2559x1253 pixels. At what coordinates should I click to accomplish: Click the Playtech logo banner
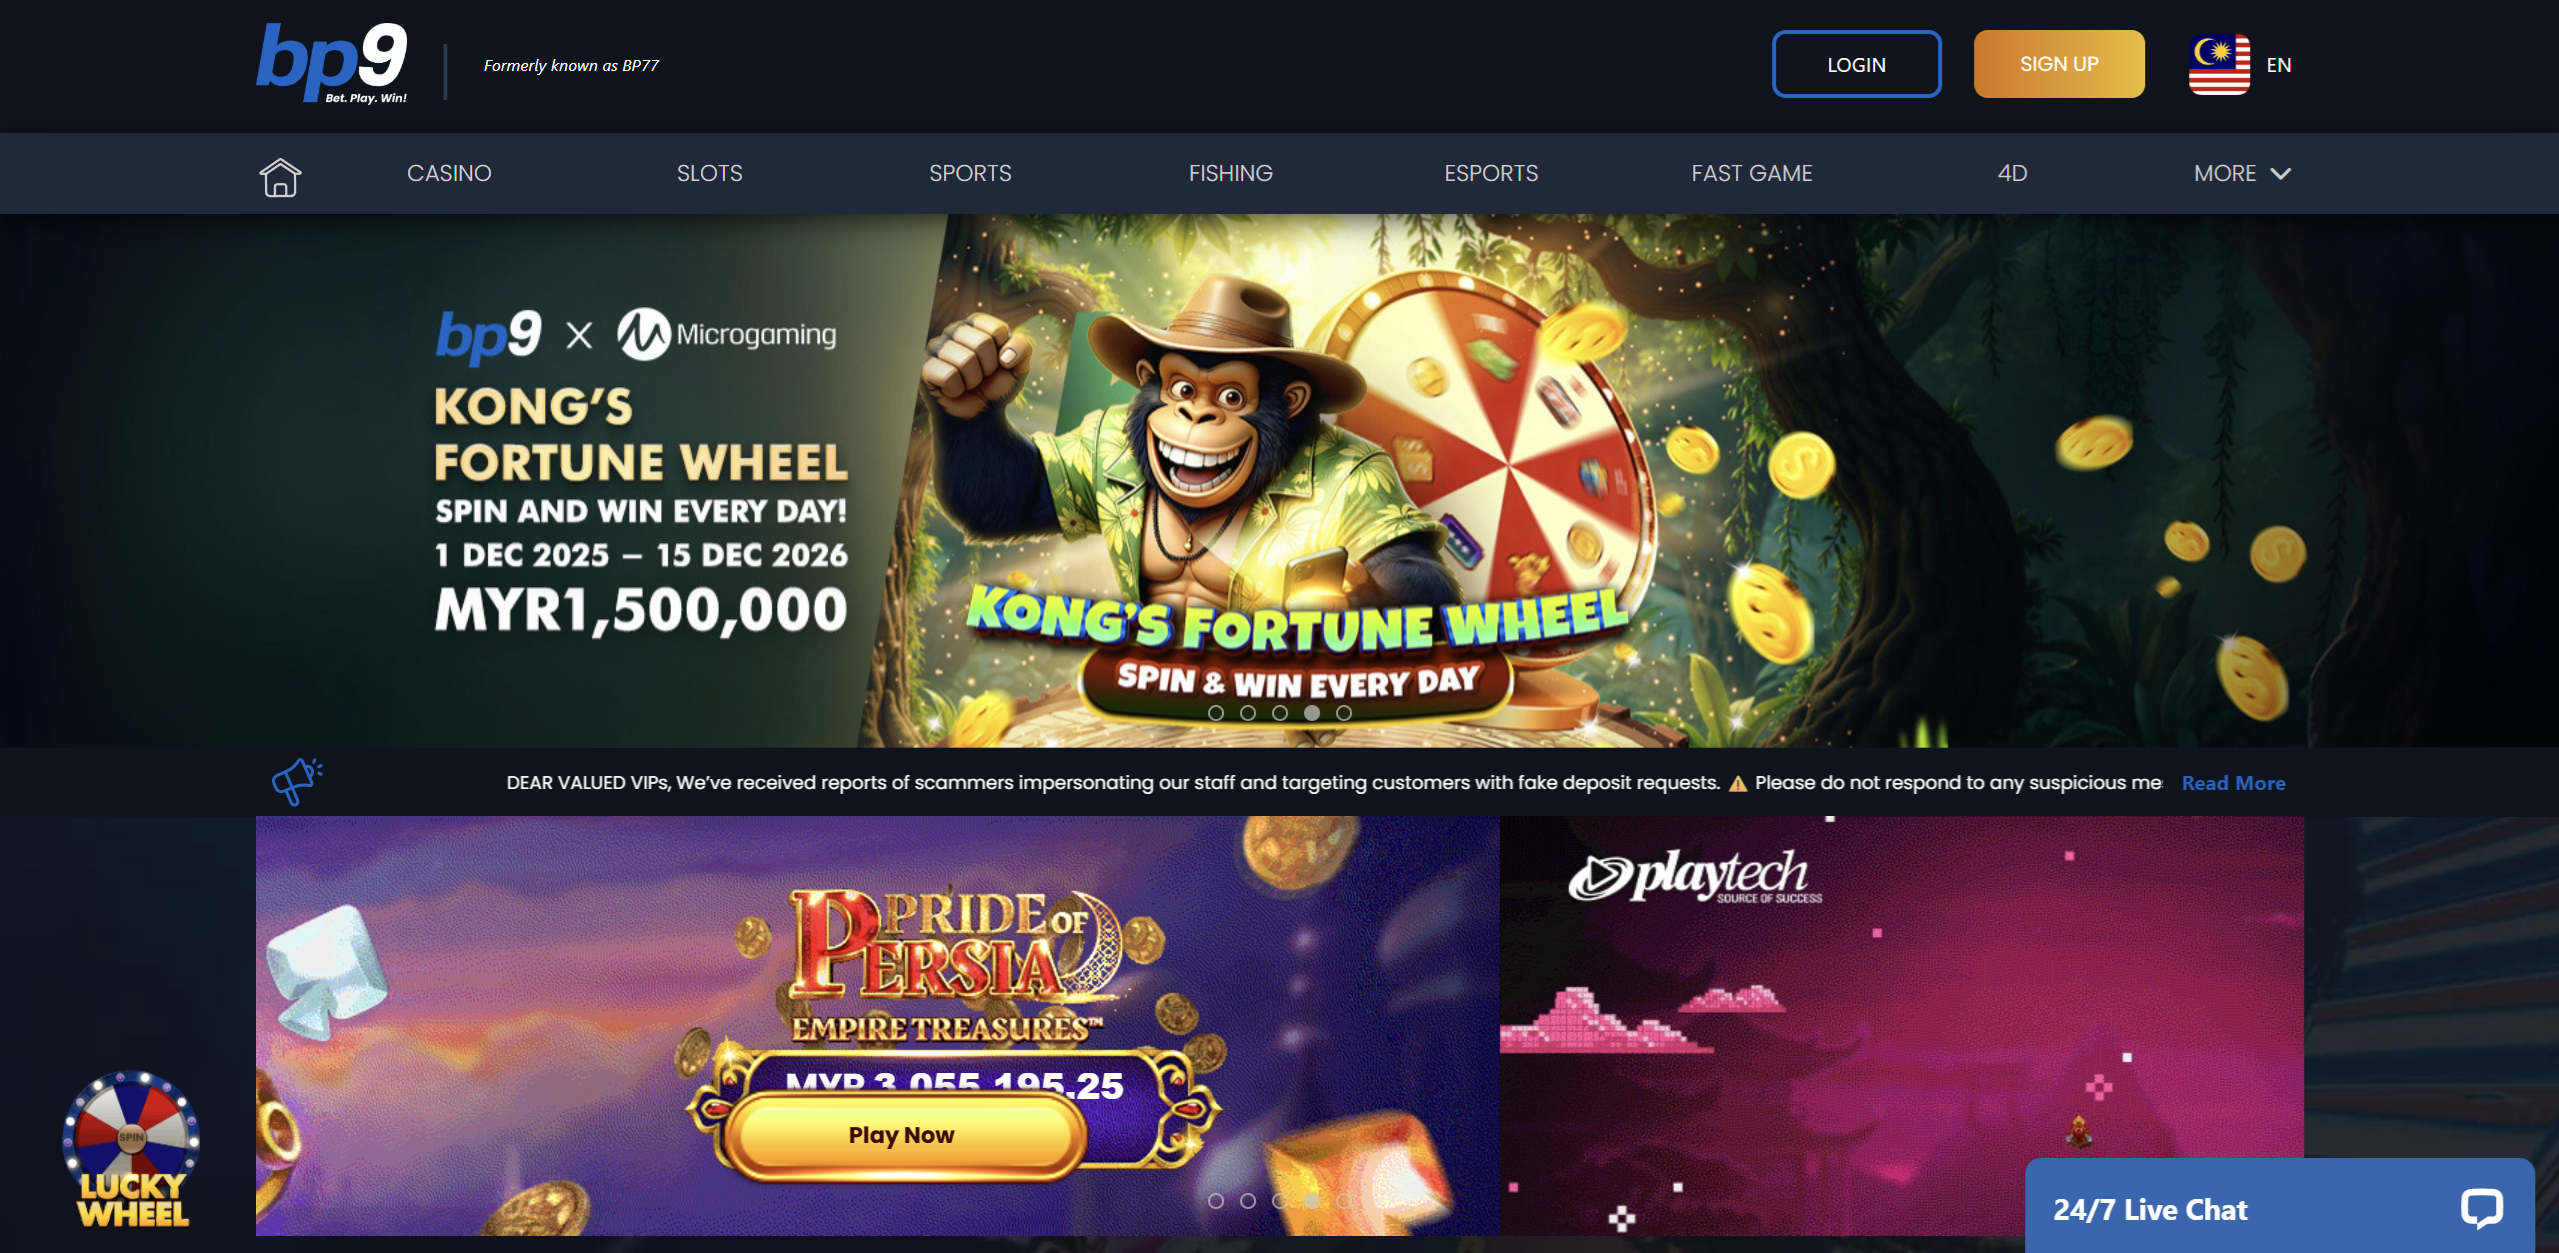[1695, 877]
